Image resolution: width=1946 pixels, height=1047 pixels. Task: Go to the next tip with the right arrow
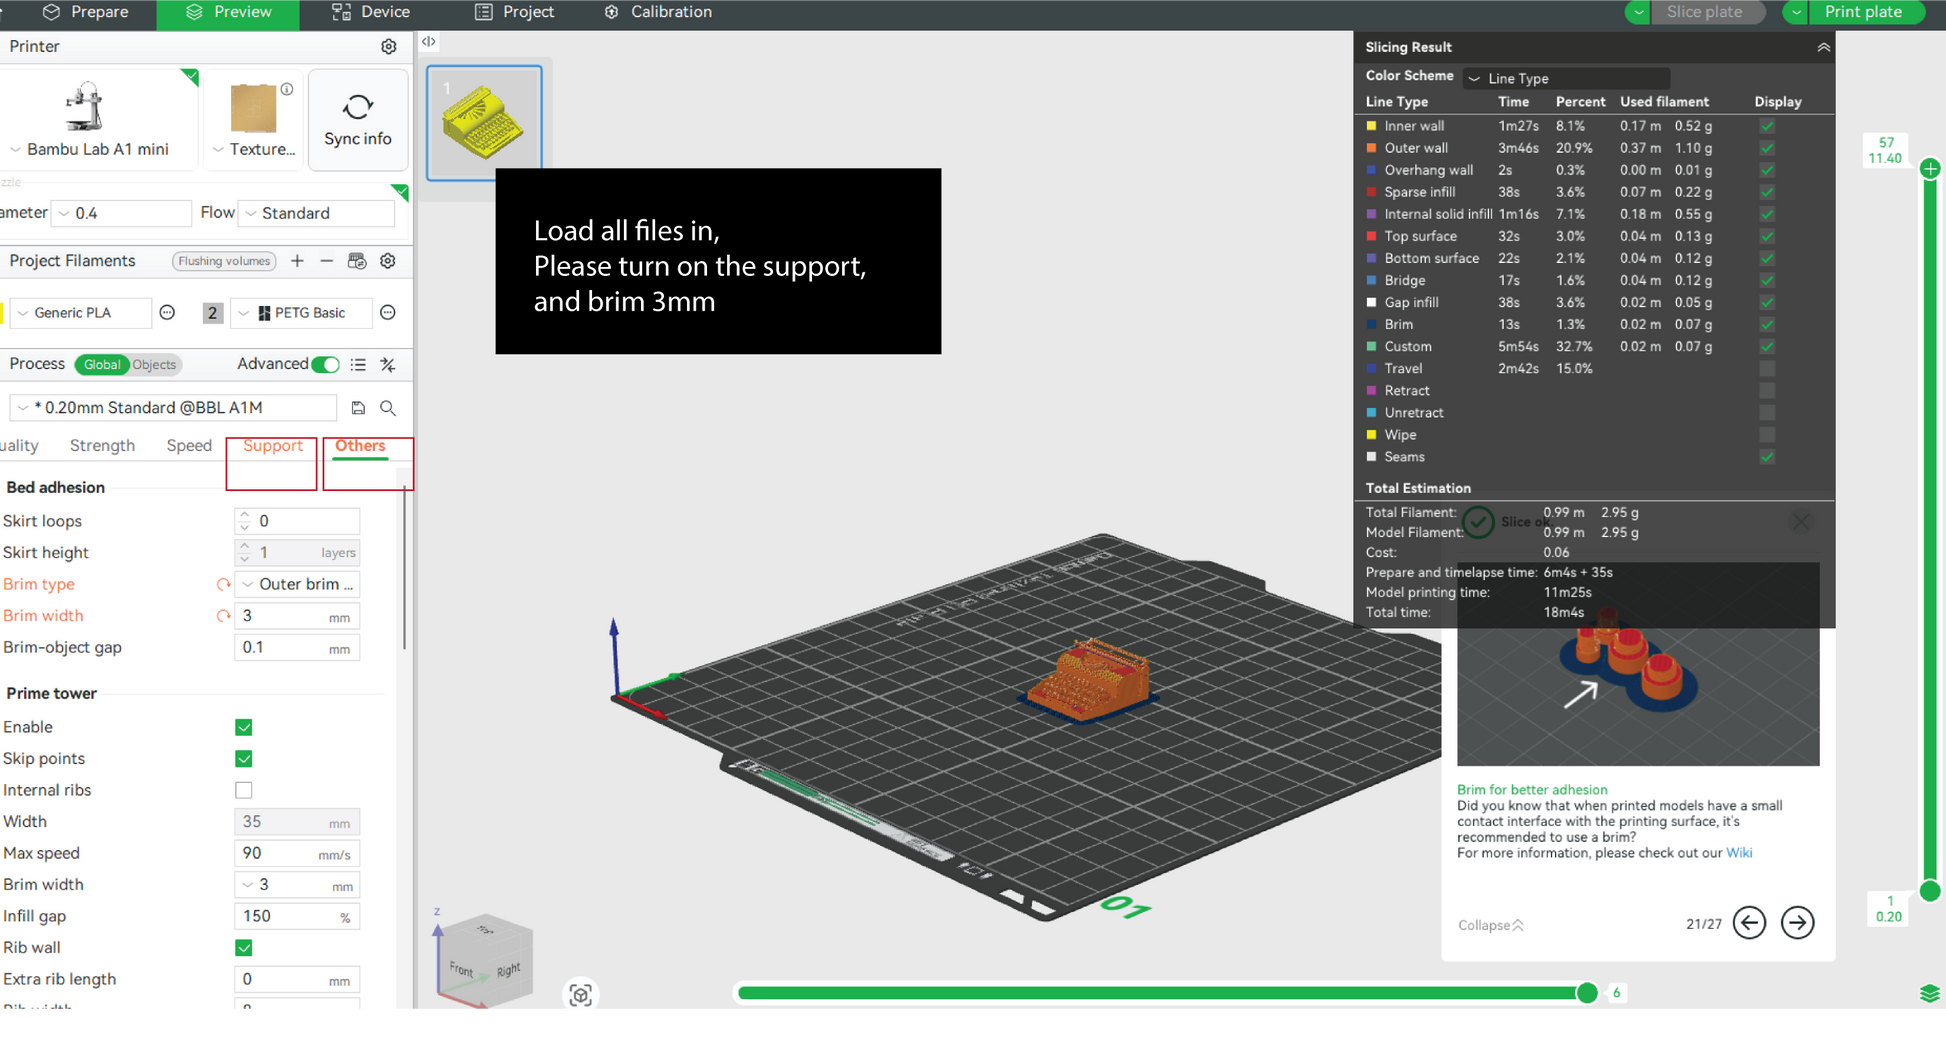[x=1797, y=922]
